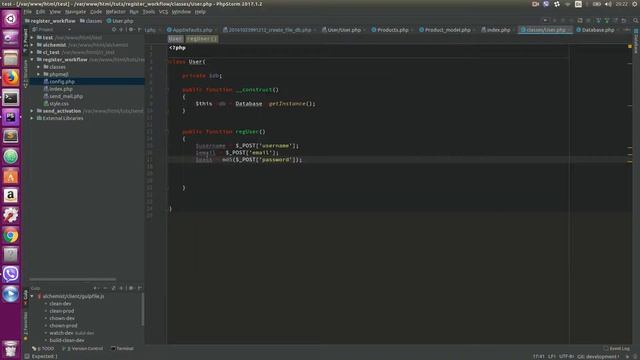Open the Navigate menu
Screen dimensions: 640x360
point(76,12)
